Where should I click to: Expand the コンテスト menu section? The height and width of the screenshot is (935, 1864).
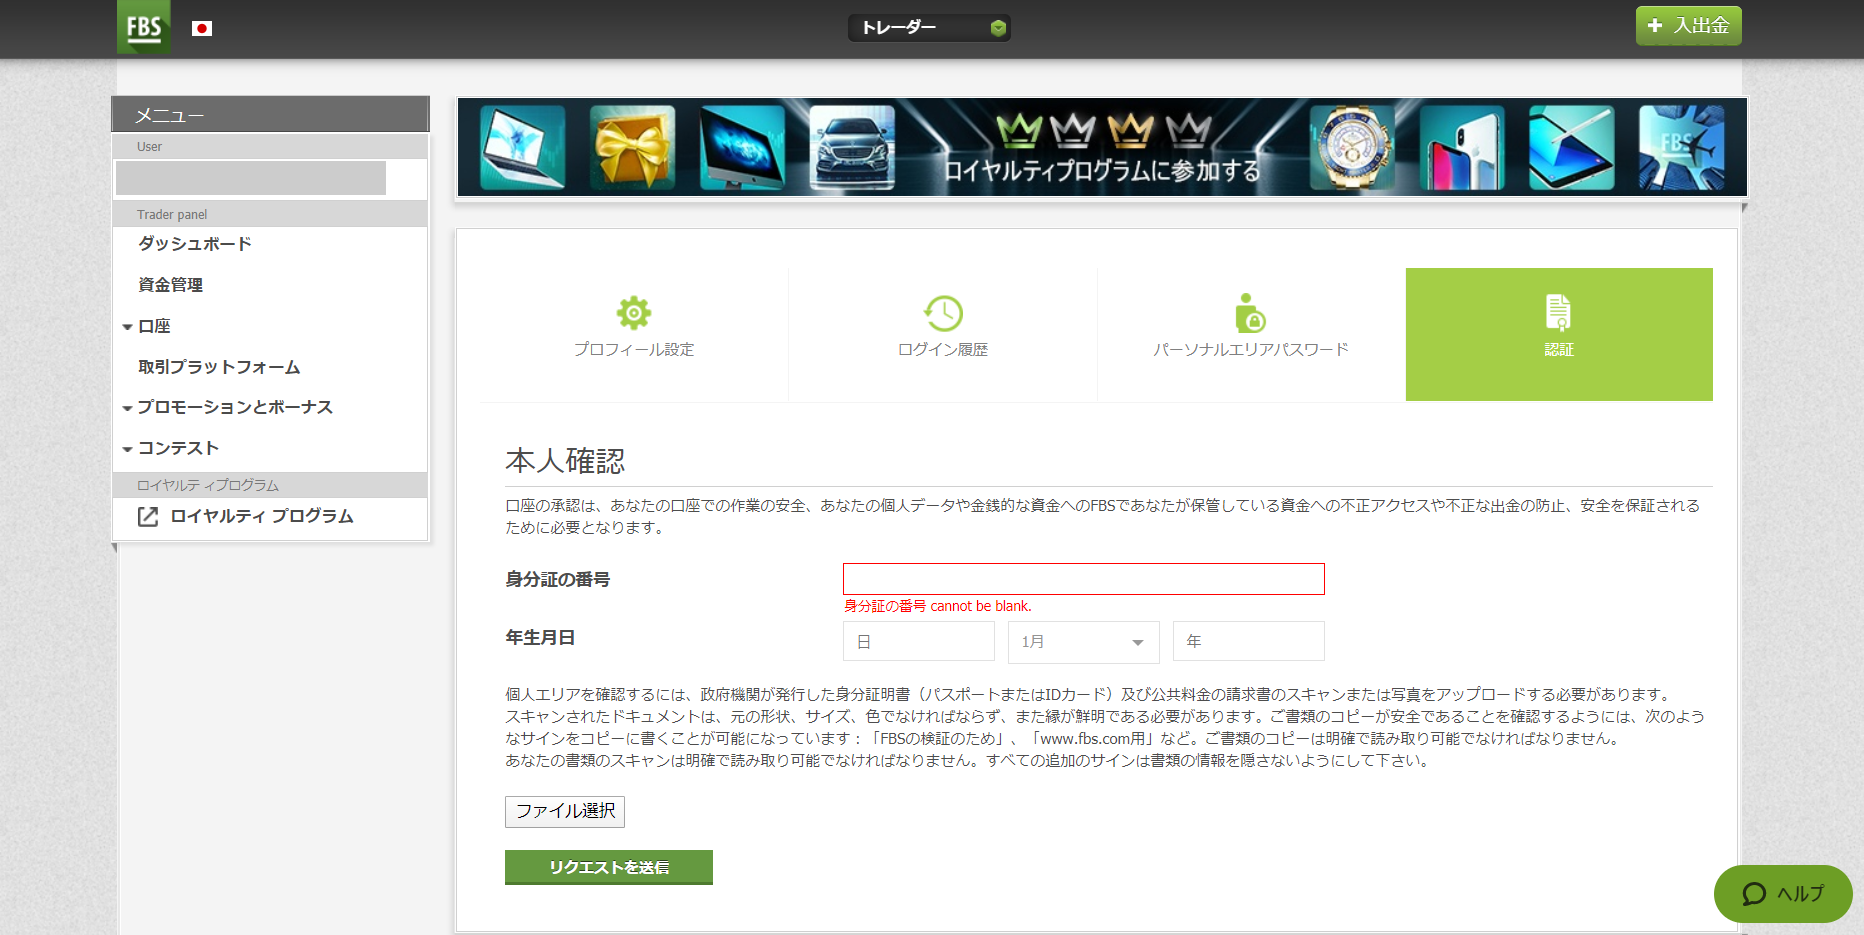pos(177,449)
